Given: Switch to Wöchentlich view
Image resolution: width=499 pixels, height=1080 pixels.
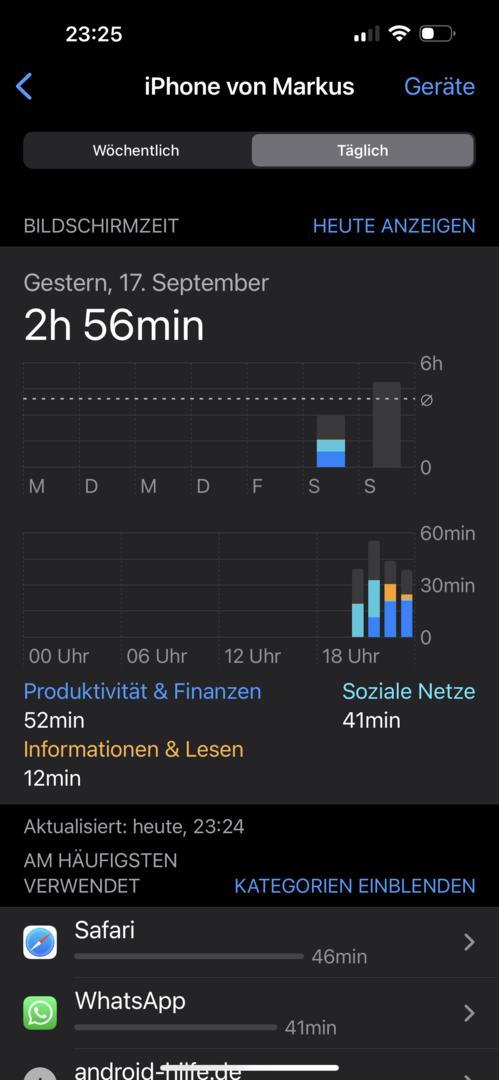Looking at the screenshot, I should (x=136, y=150).
